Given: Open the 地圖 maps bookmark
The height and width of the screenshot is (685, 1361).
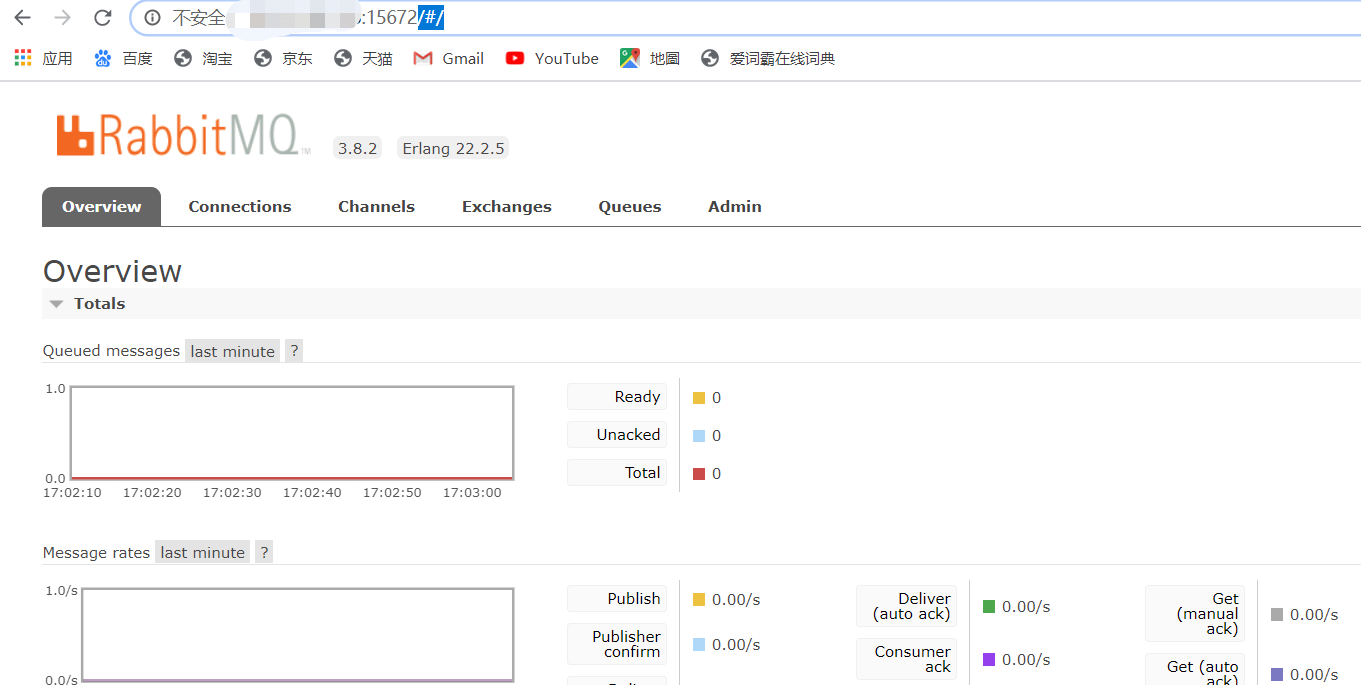Looking at the screenshot, I should pyautogui.click(x=650, y=59).
